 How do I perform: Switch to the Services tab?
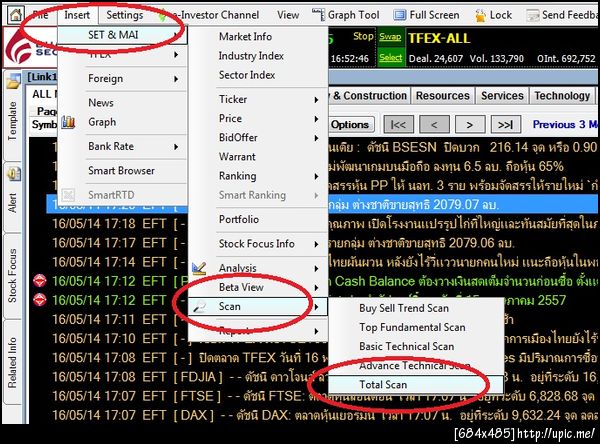point(502,96)
